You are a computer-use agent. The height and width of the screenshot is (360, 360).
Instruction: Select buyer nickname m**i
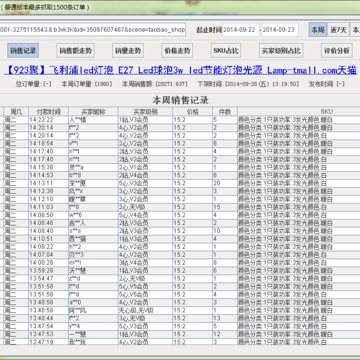pyautogui.click(x=93, y=263)
